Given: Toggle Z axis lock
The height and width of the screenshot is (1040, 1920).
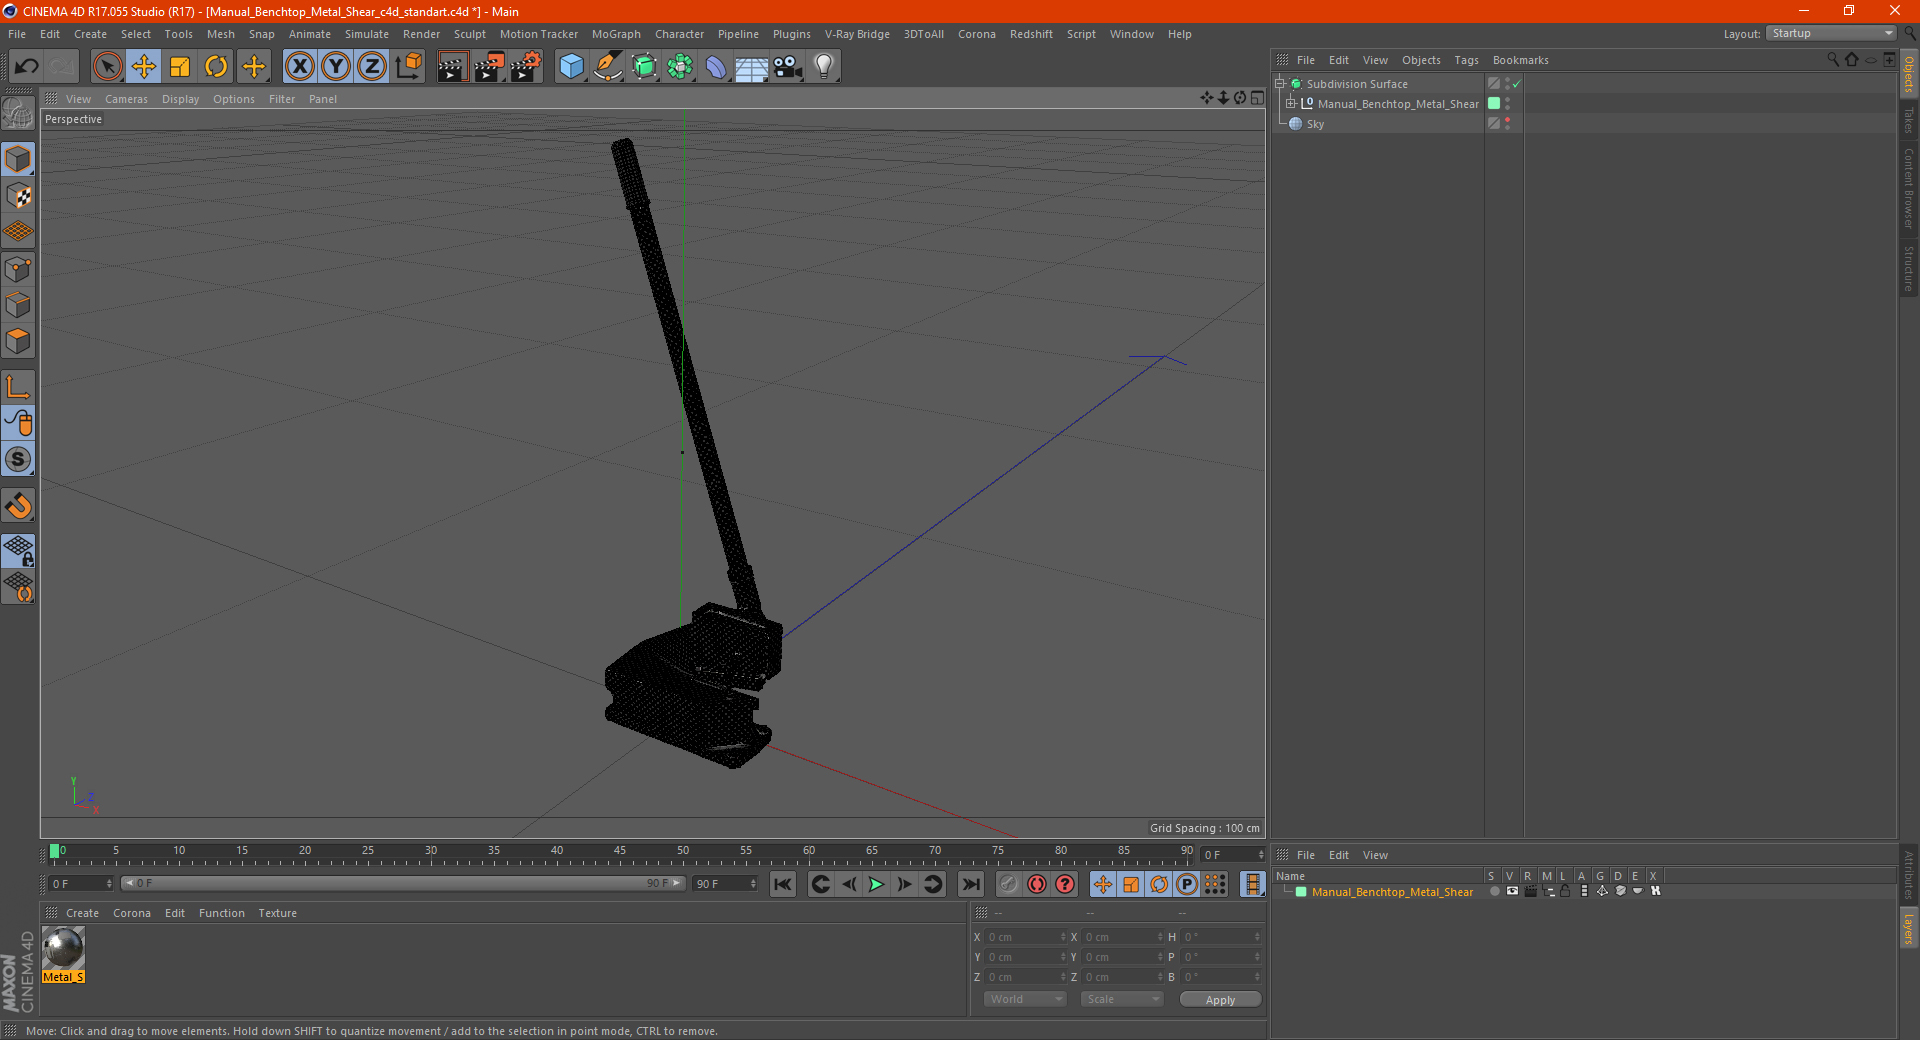Looking at the screenshot, I should pyautogui.click(x=372, y=66).
